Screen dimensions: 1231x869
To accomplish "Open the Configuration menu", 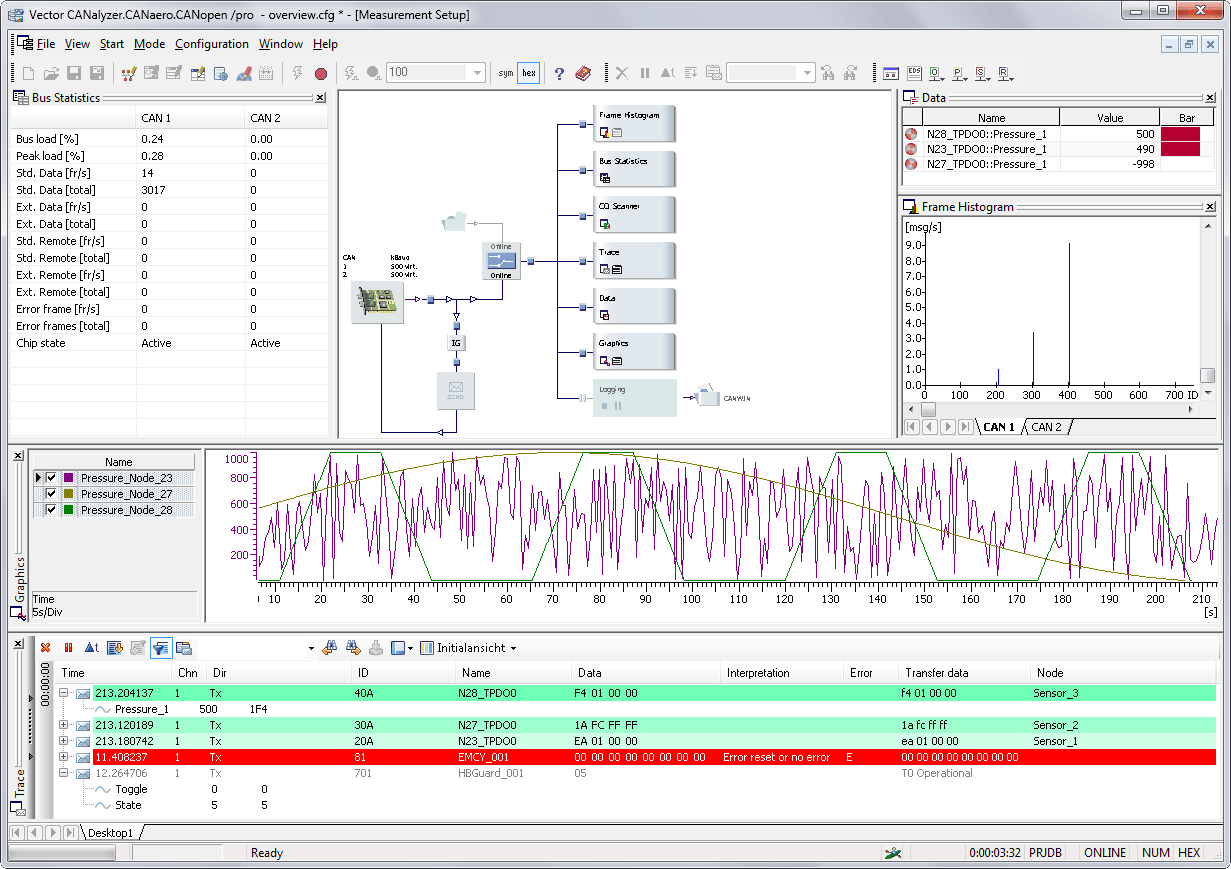I will point(212,44).
